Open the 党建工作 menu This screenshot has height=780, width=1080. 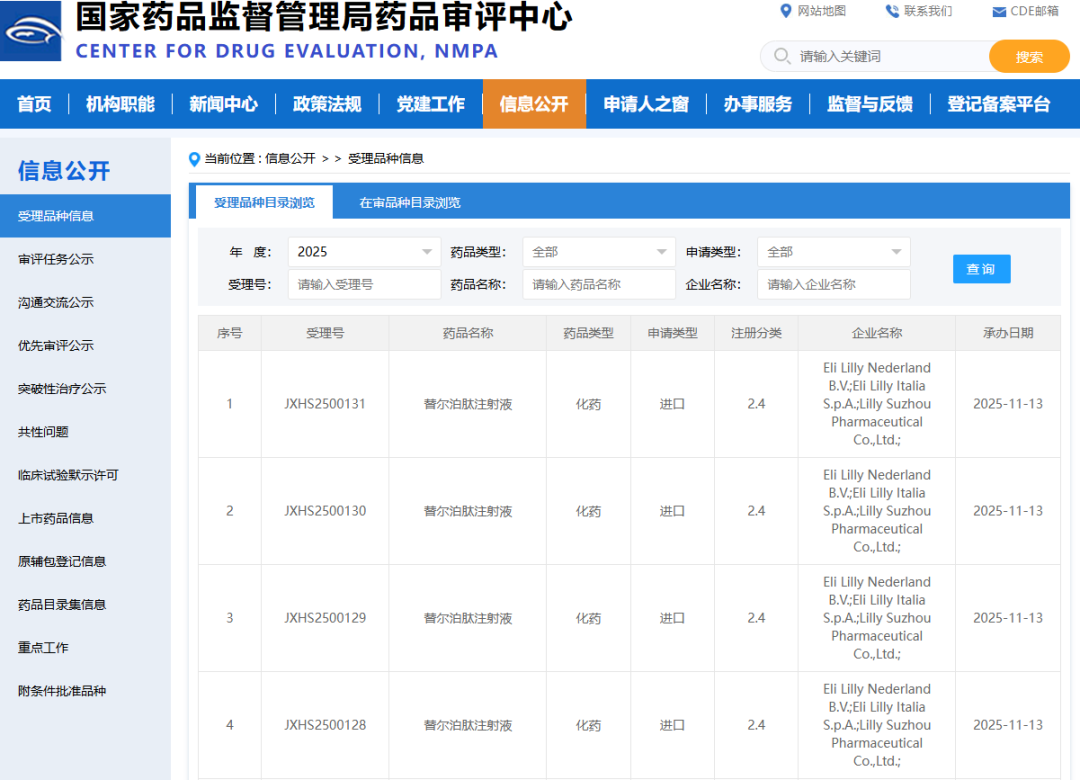pyautogui.click(x=430, y=104)
